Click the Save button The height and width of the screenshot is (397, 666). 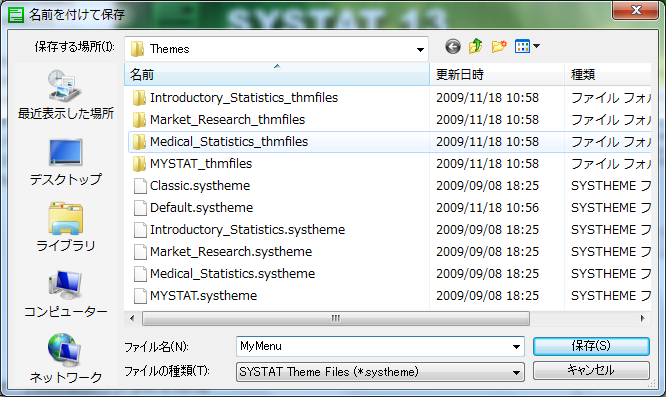point(591,346)
